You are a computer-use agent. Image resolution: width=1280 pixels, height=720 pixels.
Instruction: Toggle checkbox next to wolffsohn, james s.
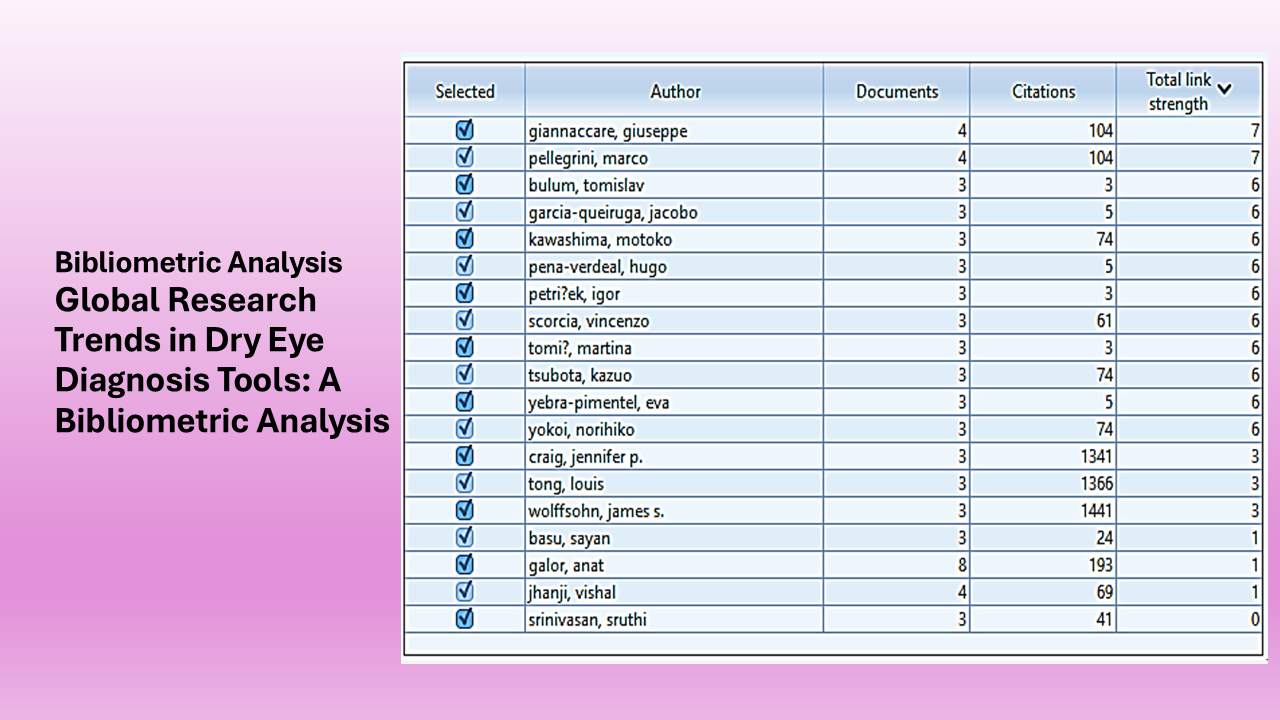[464, 511]
